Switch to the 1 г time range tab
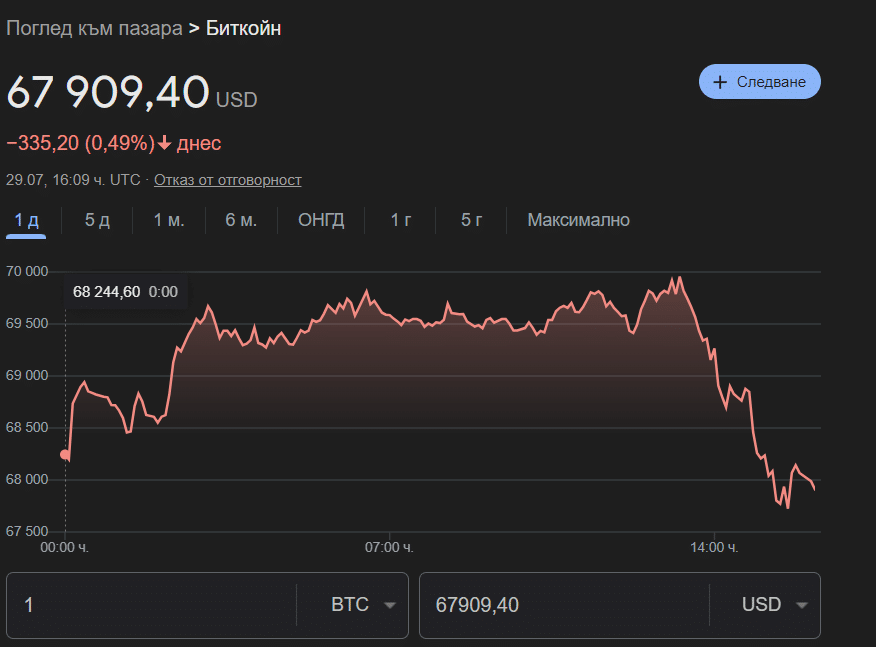This screenshot has width=876, height=647. [401, 220]
